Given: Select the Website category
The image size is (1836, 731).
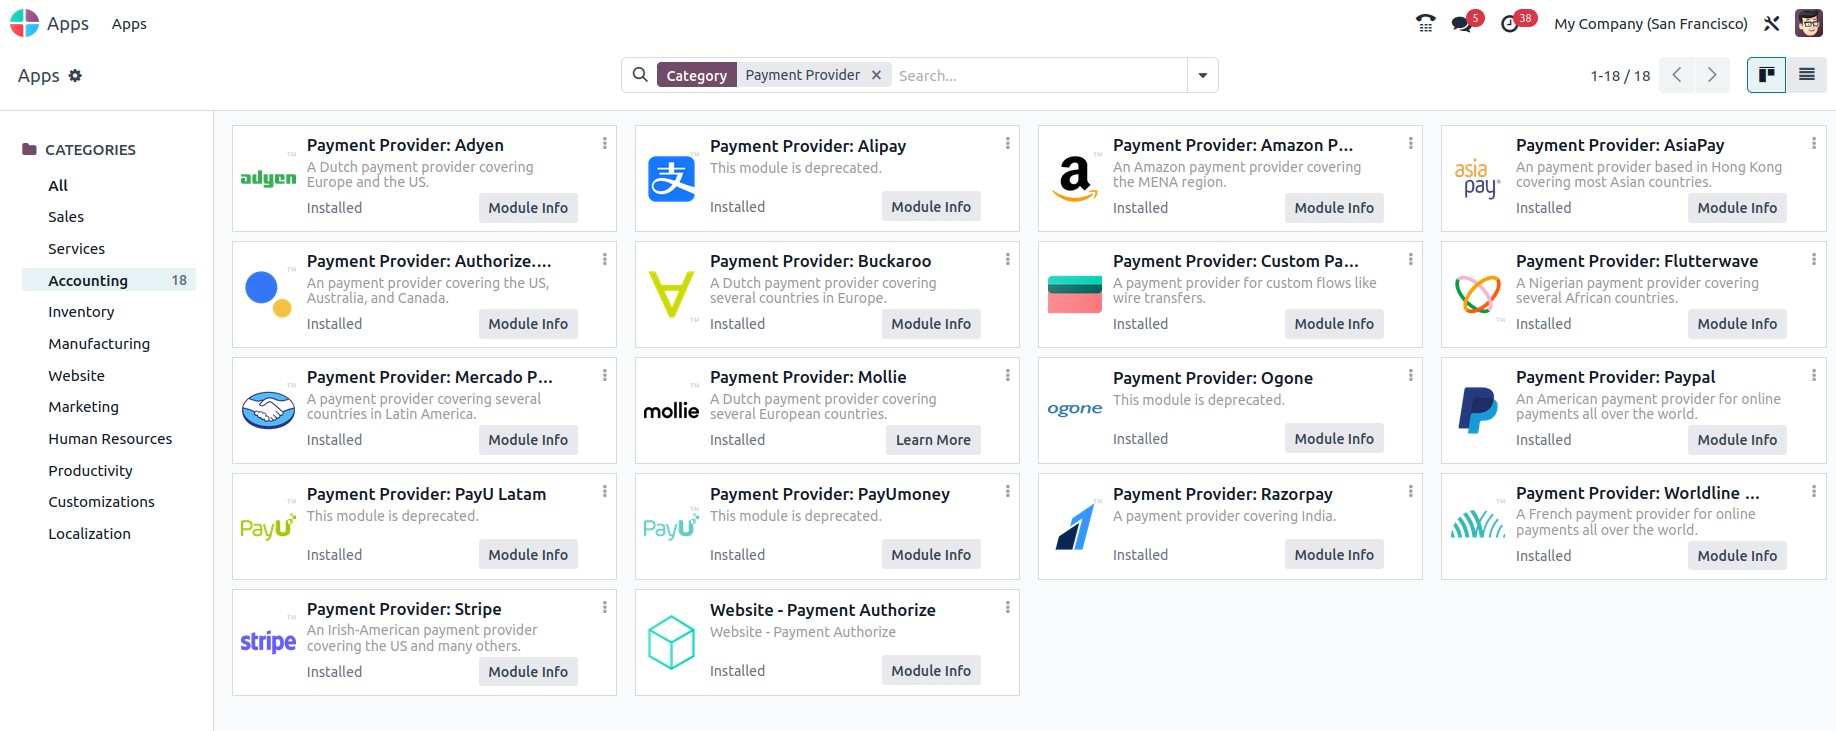Looking at the screenshot, I should pyautogui.click(x=76, y=376).
